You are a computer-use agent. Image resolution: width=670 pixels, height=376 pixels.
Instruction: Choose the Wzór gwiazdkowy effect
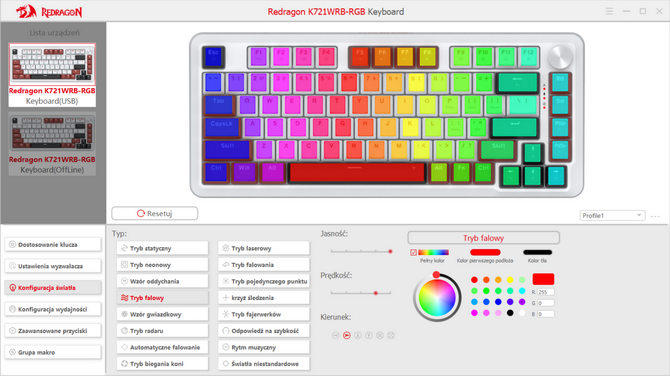162,314
